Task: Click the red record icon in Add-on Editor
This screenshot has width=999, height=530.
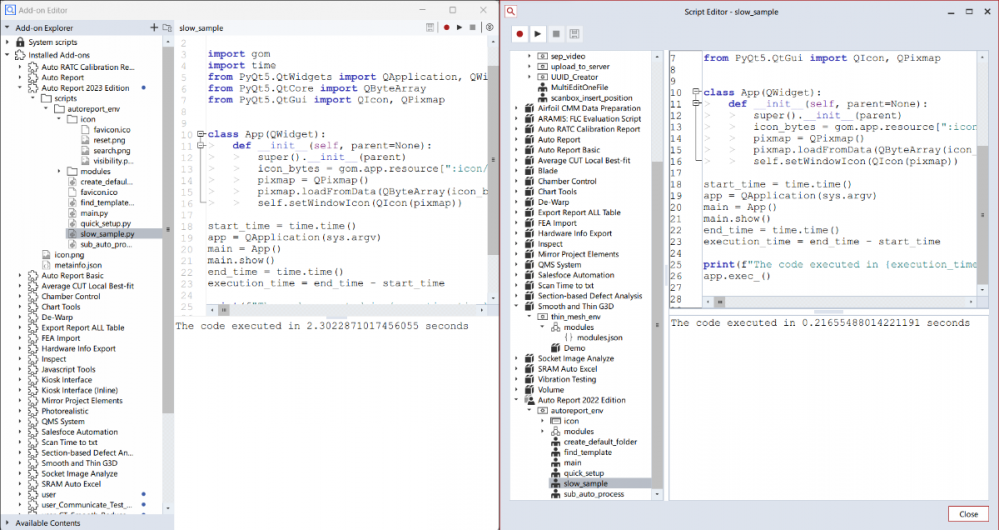Action: [x=446, y=27]
